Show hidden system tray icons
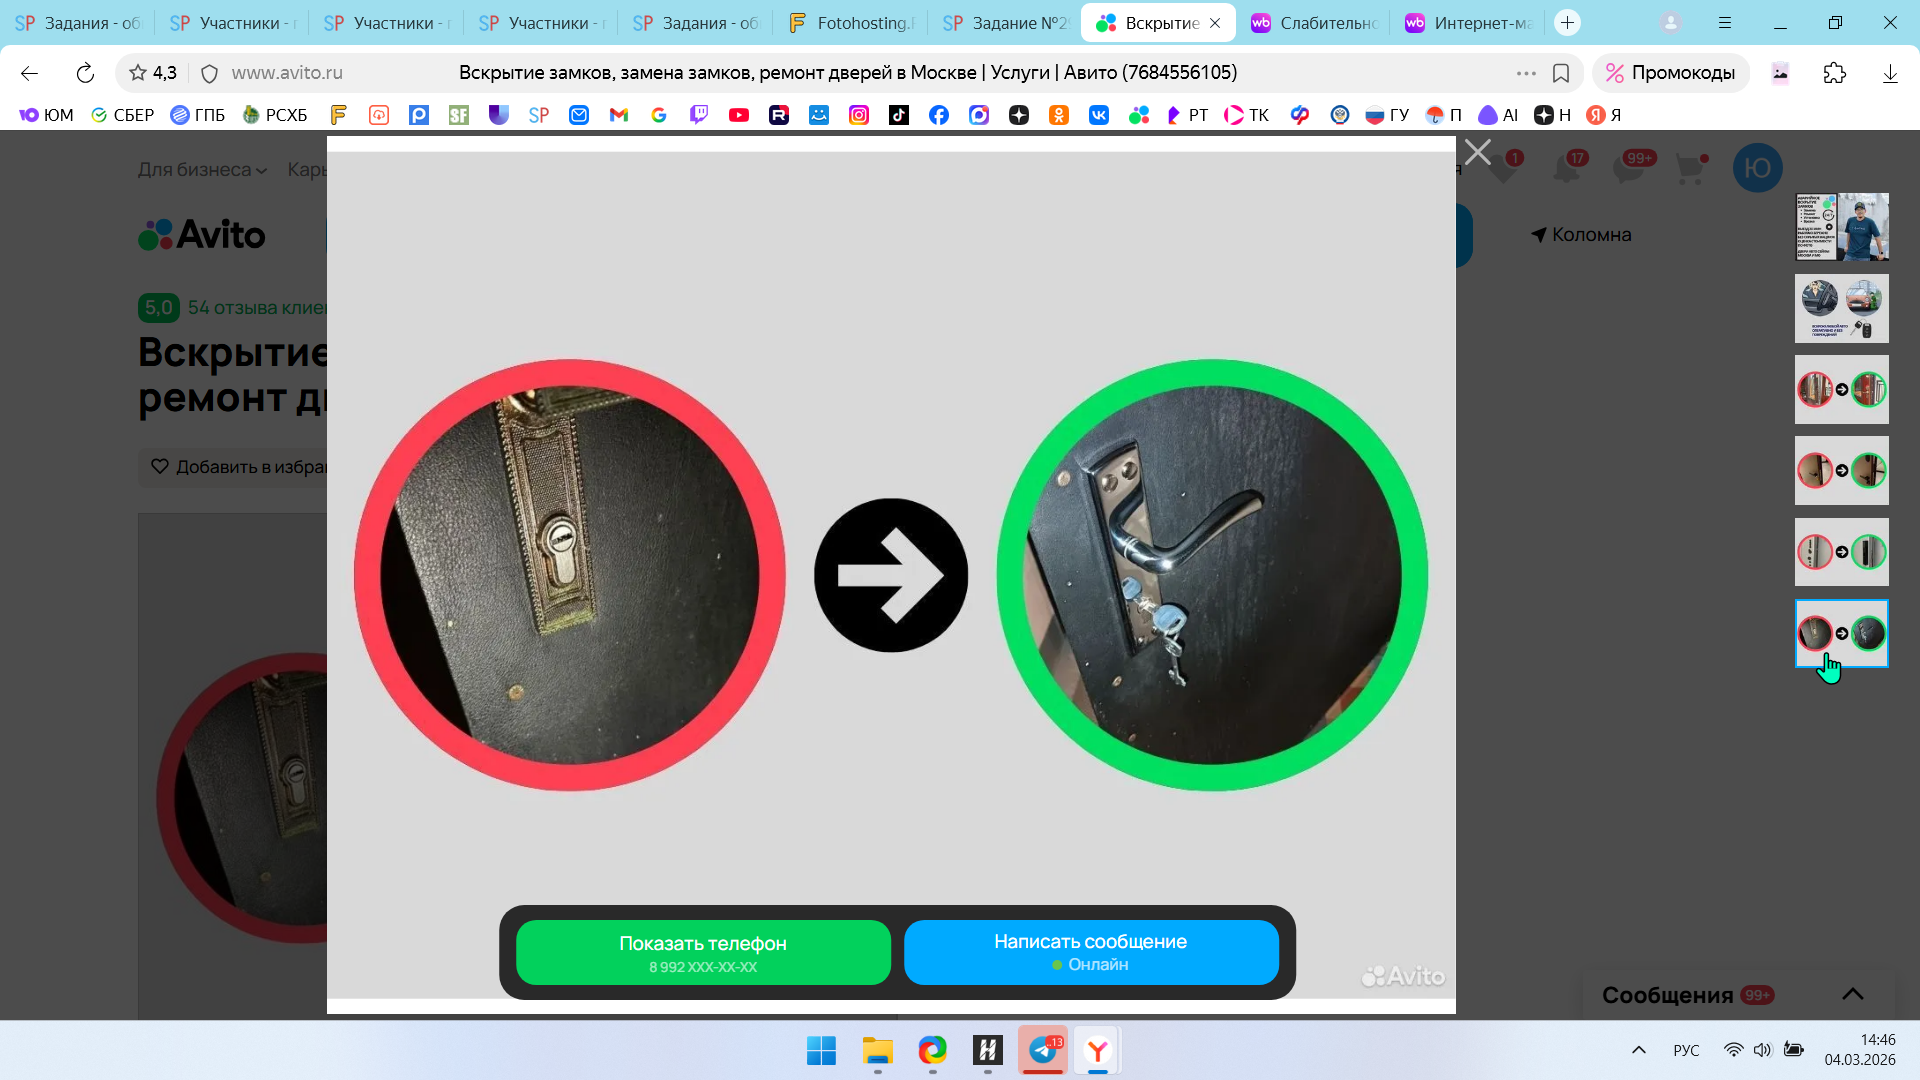Image resolution: width=1920 pixels, height=1080 pixels. [x=1638, y=1050]
